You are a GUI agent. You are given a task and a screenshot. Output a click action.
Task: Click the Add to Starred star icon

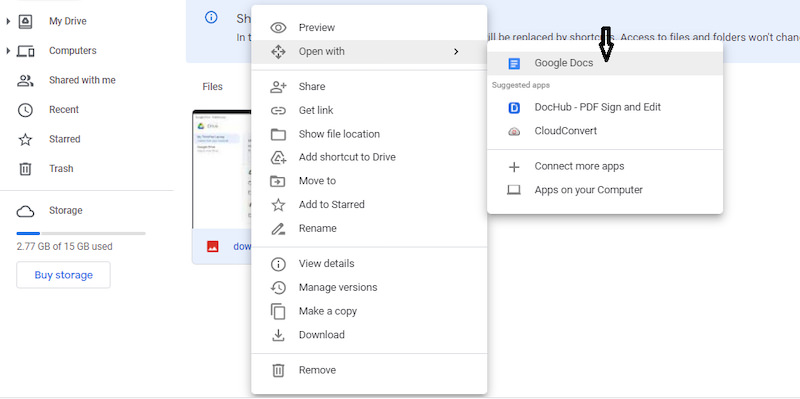(278, 205)
